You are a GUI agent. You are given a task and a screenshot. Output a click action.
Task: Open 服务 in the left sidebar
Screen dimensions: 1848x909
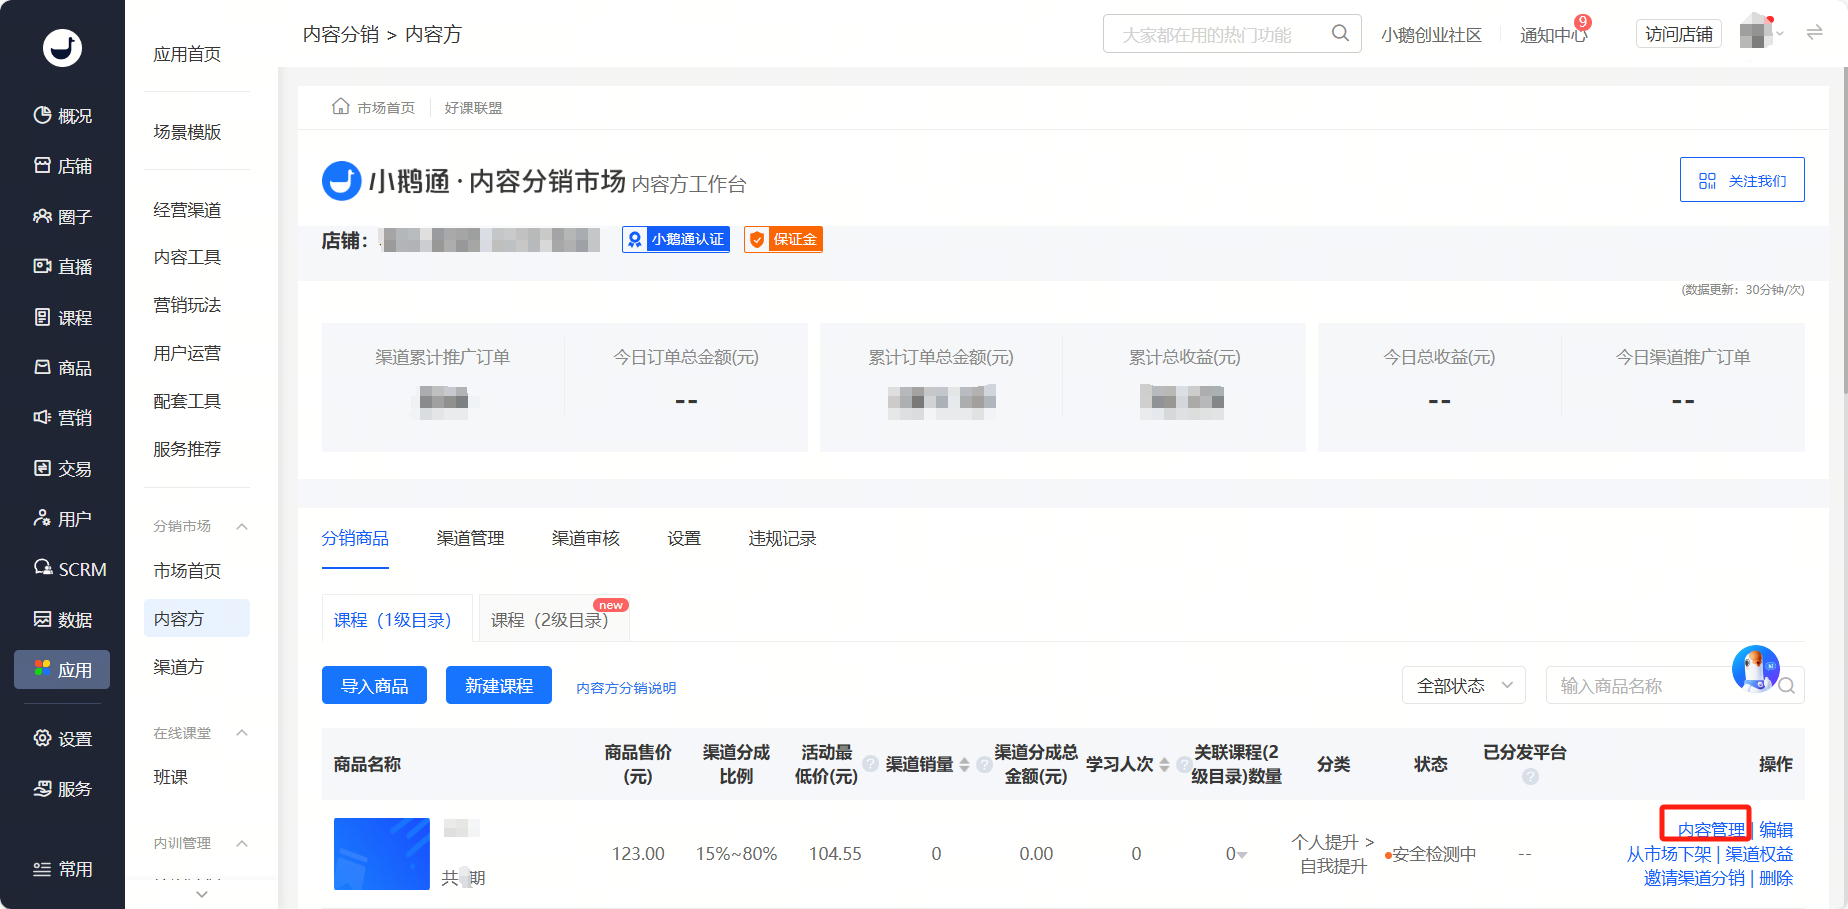click(x=62, y=789)
